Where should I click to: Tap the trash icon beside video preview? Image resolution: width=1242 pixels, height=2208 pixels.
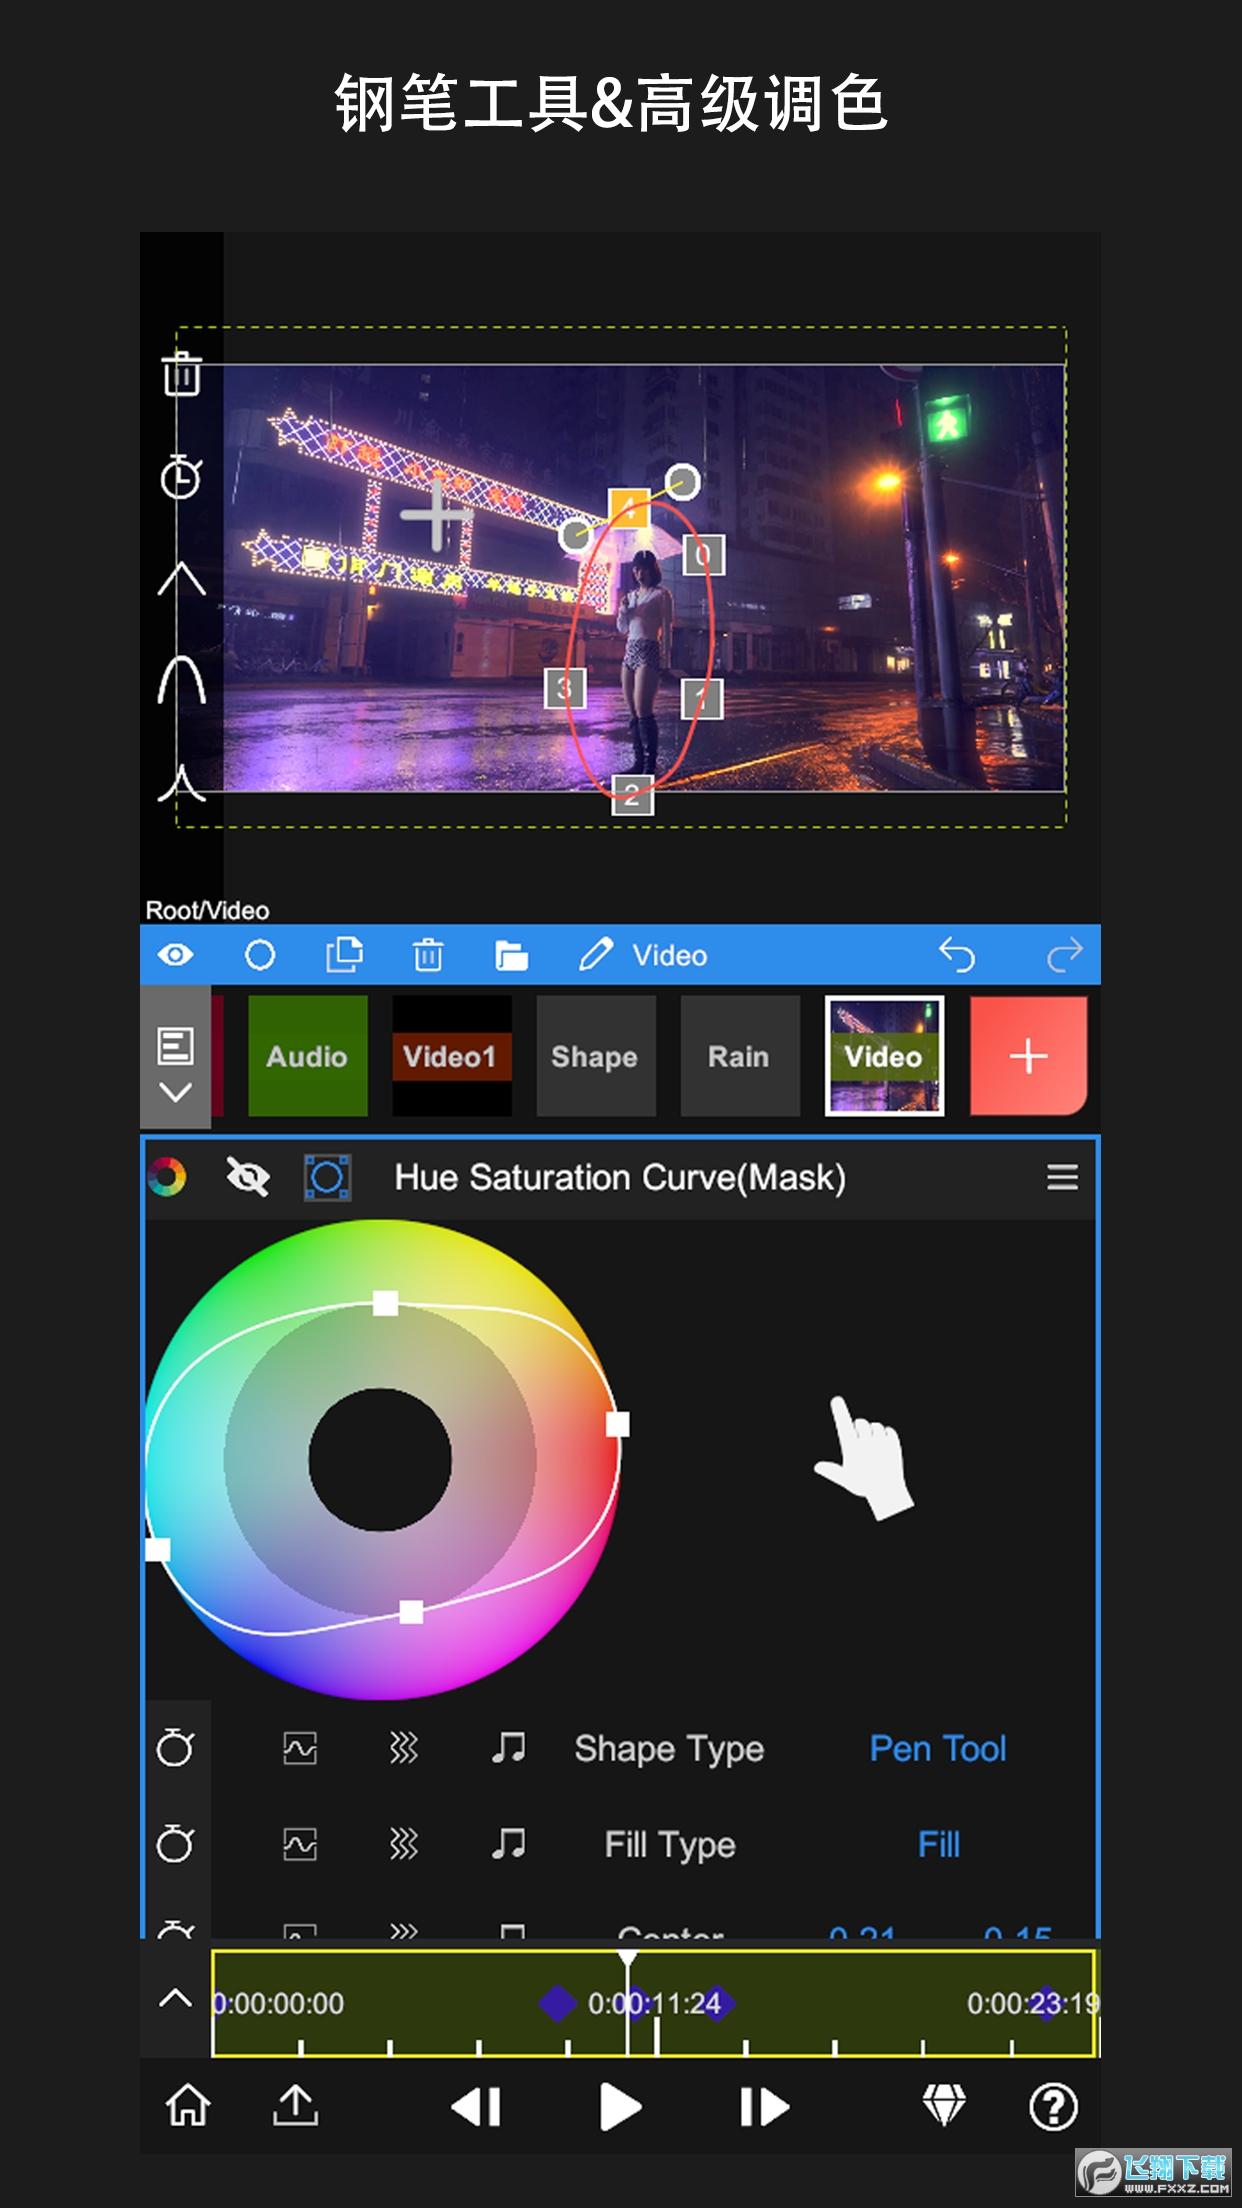(x=182, y=374)
